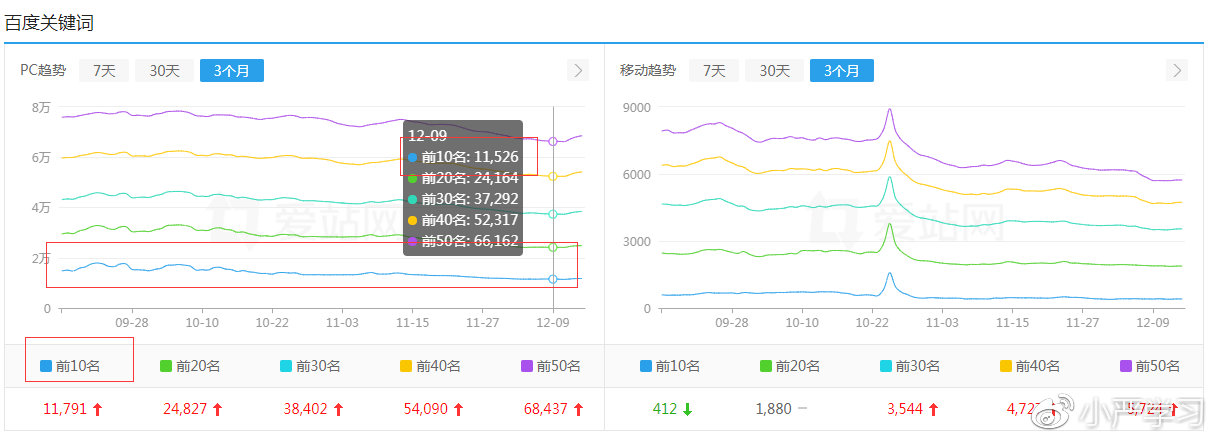This screenshot has width=1218, height=442.
Task: Select the PC trend 30天 tab
Action: 164,71
